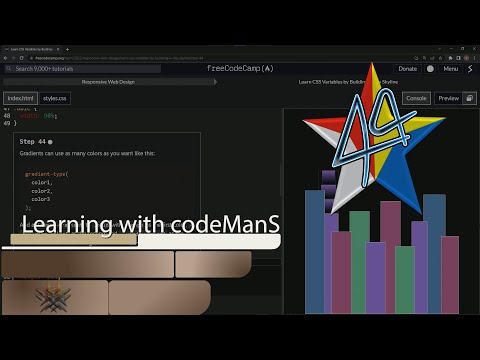Click the Donate button
480x360 pixels.
408,69
